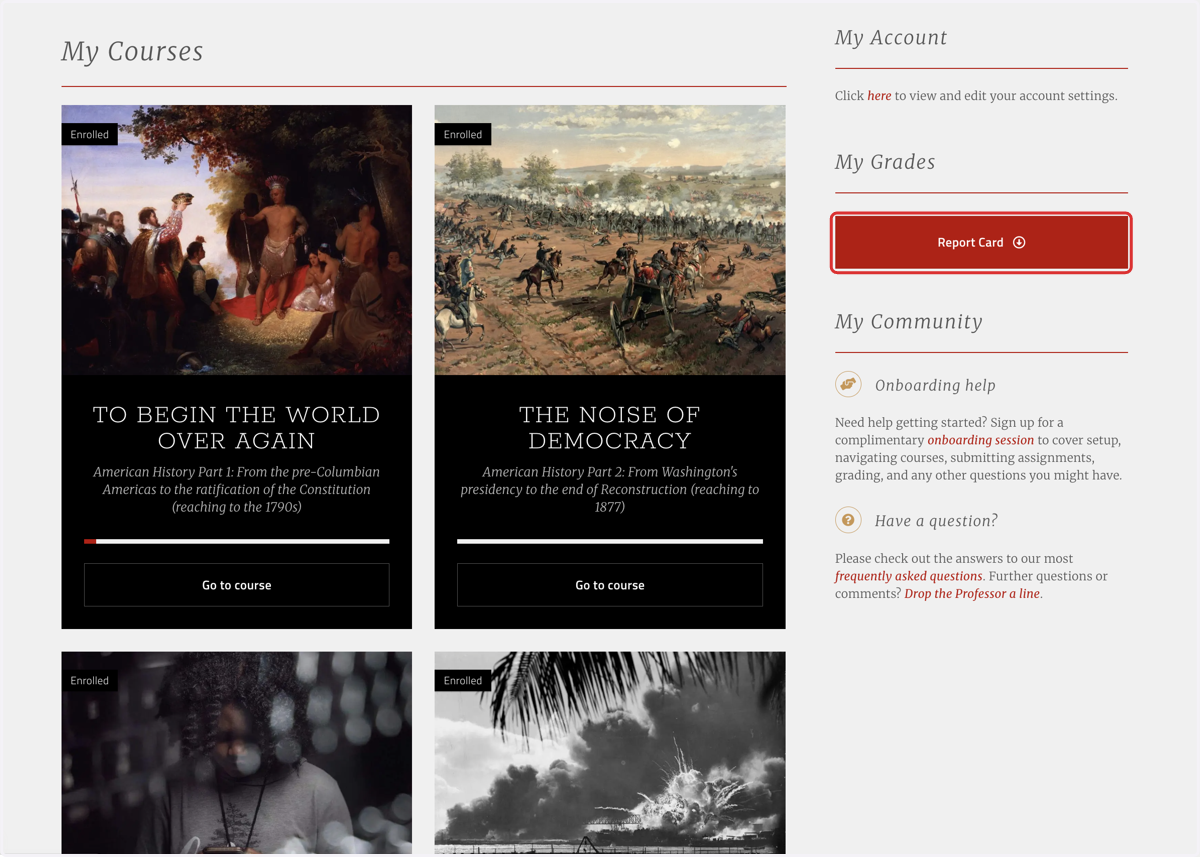Click the 'My Grades' heading
Screen dimensions: 1200x857
[x=885, y=162]
